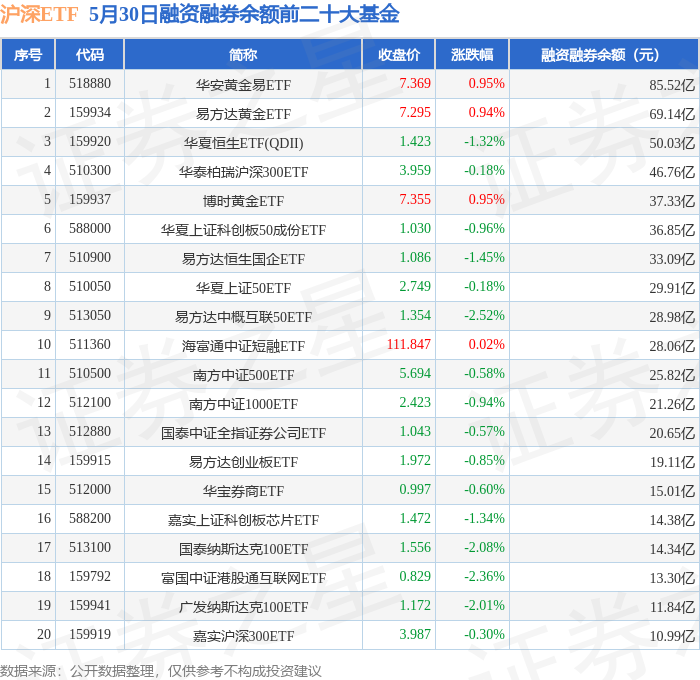Select fund name 嘉实上证科创板芯片ETF
Image resolution: width=700 pixels, height=680 pixels.
pyautogui.click(x=243, y=520)
